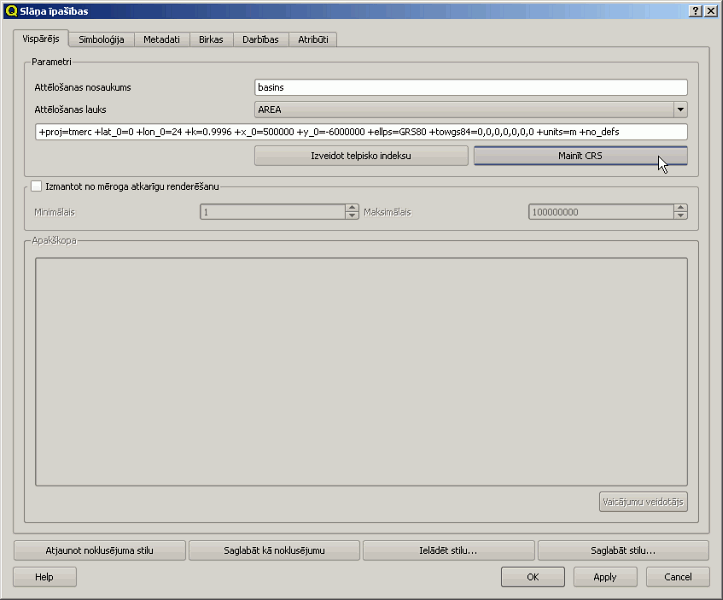Close the Slāņa īpašības window
The width and height of the screenshot is (723, 600).
point(711,11)
